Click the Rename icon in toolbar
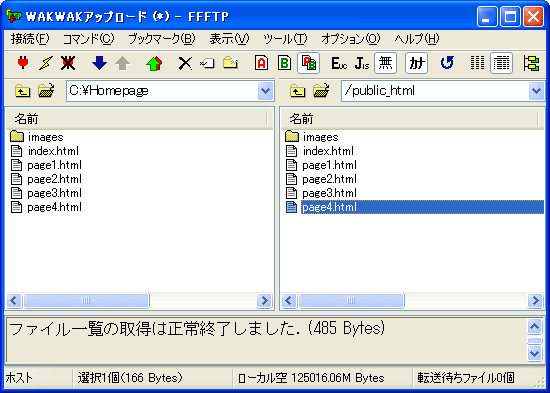 [207, 64]
